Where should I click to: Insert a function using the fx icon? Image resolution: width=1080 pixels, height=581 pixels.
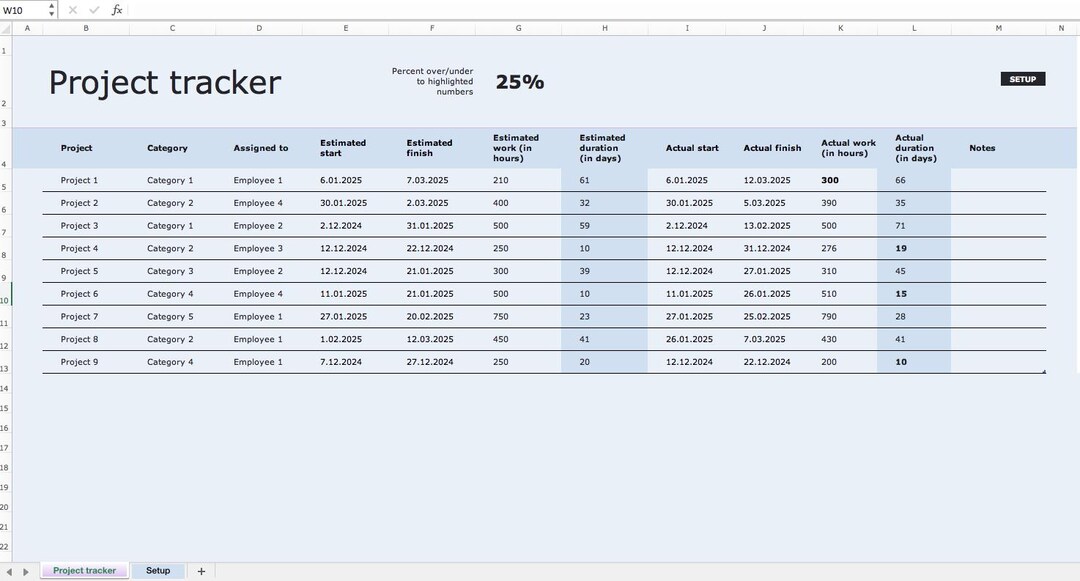(x=116, y=10)
